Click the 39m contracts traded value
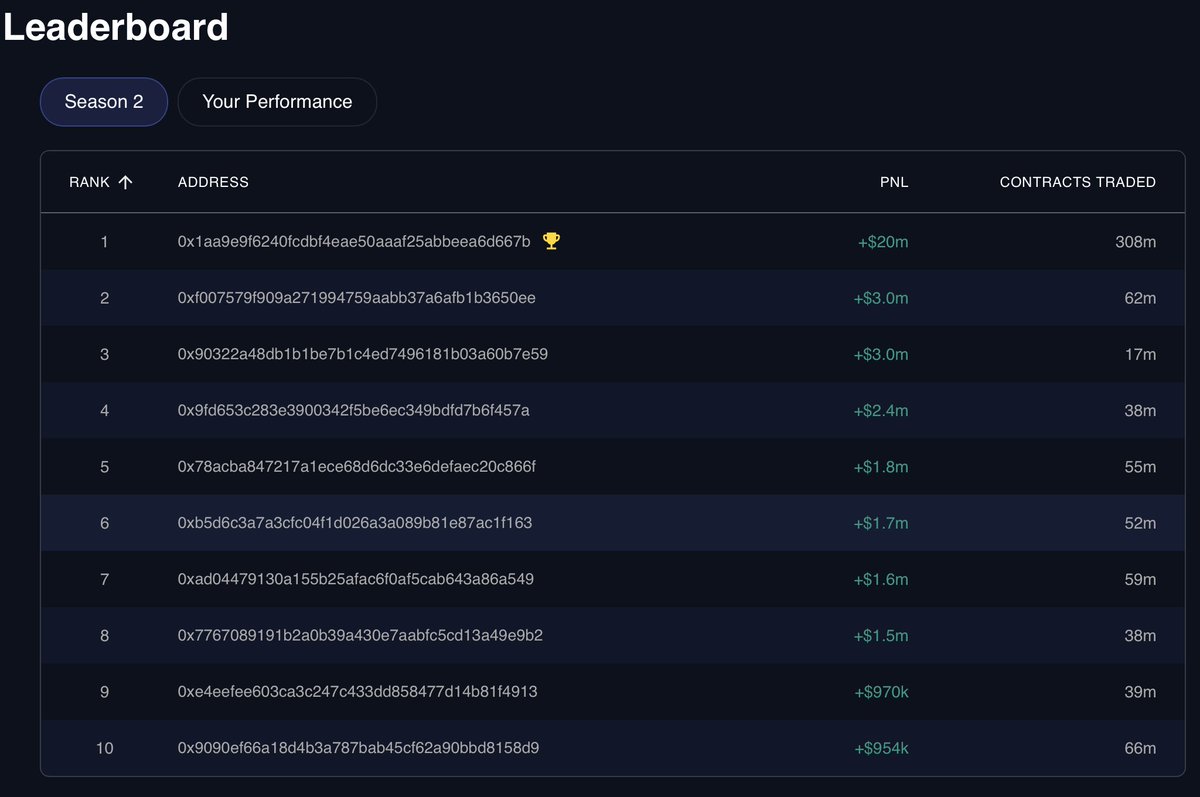Viewport: 1200px width, 797px height. coord(1140,692)
